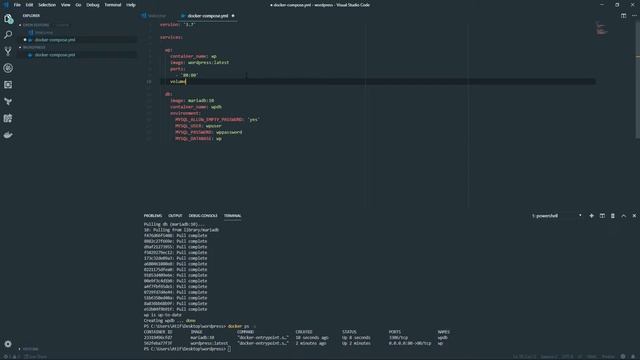Open the File menu
Viewport: 640px width, 360px height.
coord(17,5)
